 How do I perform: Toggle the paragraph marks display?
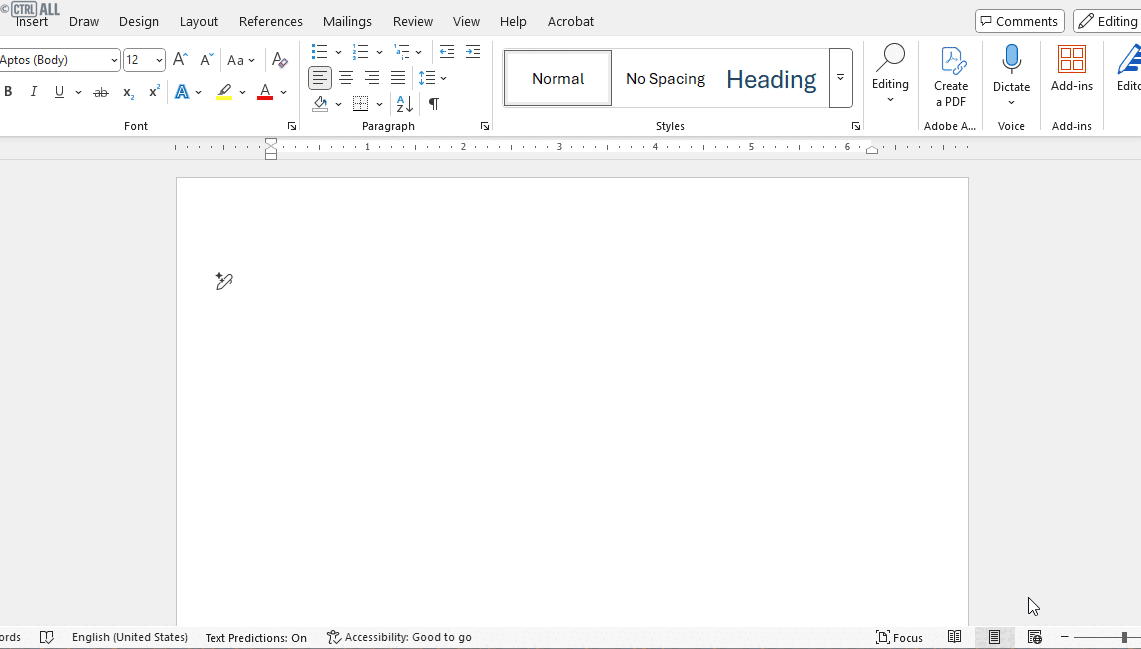(x=433, y=103)
